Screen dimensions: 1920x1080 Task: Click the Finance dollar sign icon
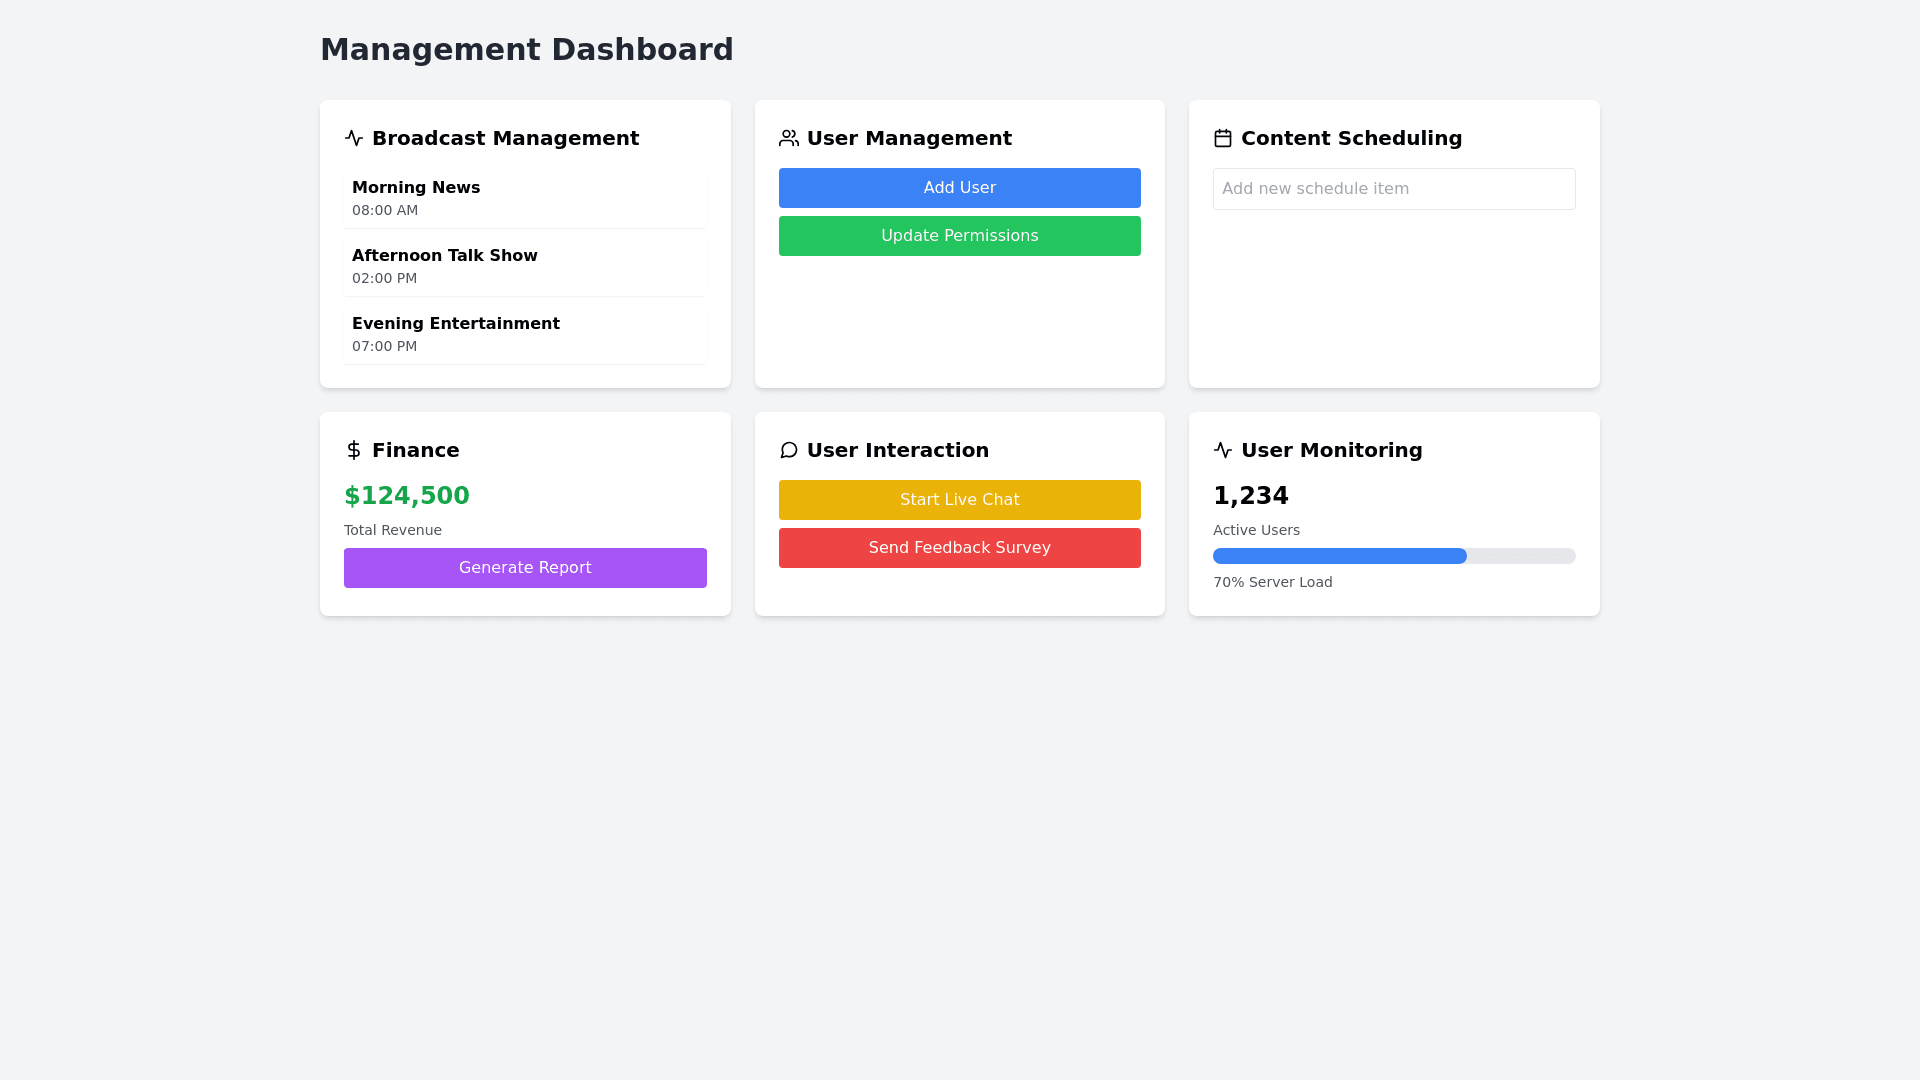(354, 450)
